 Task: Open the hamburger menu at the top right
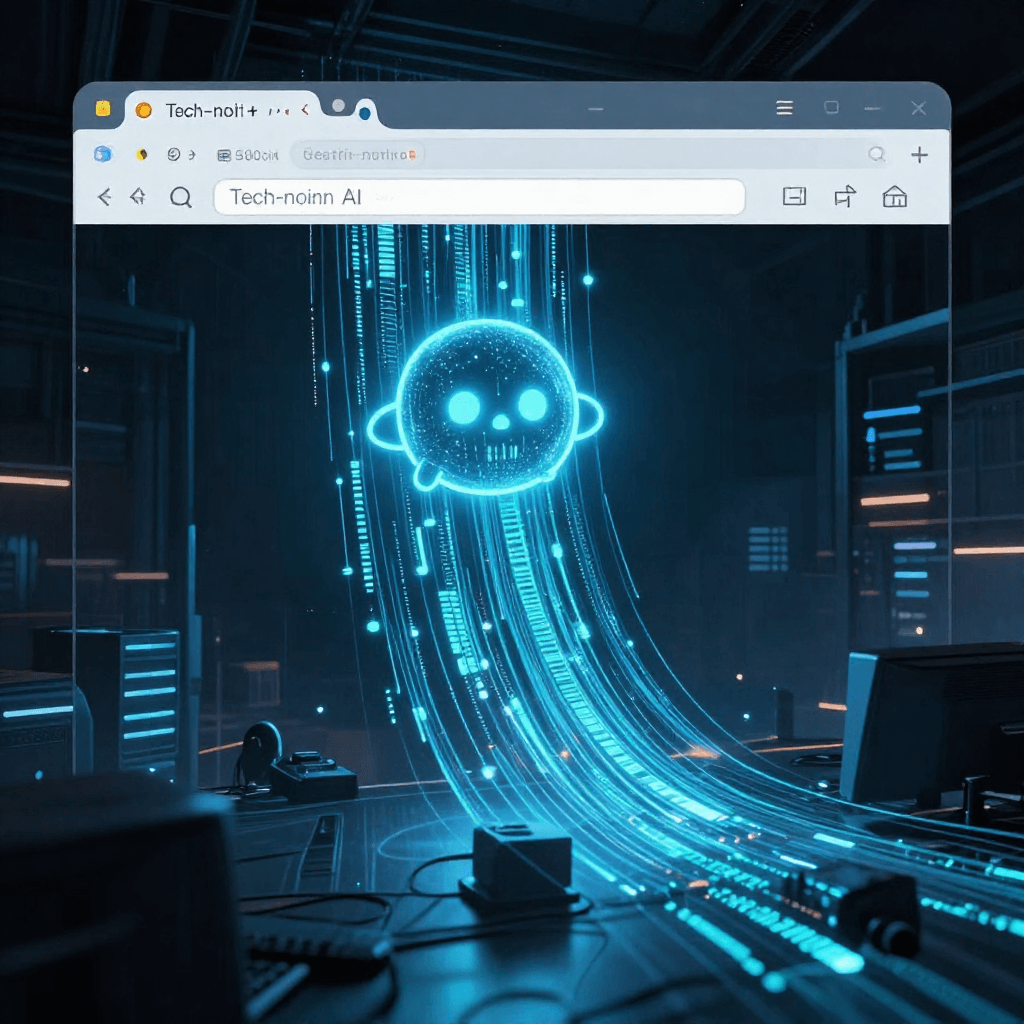pyautogui.click(x=784, y=107)
